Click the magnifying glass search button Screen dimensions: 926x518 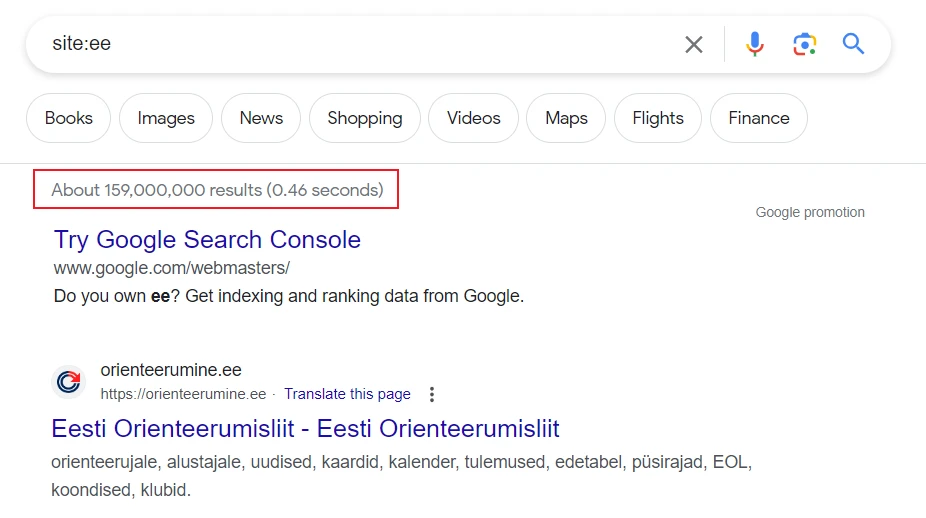[853, 44]
